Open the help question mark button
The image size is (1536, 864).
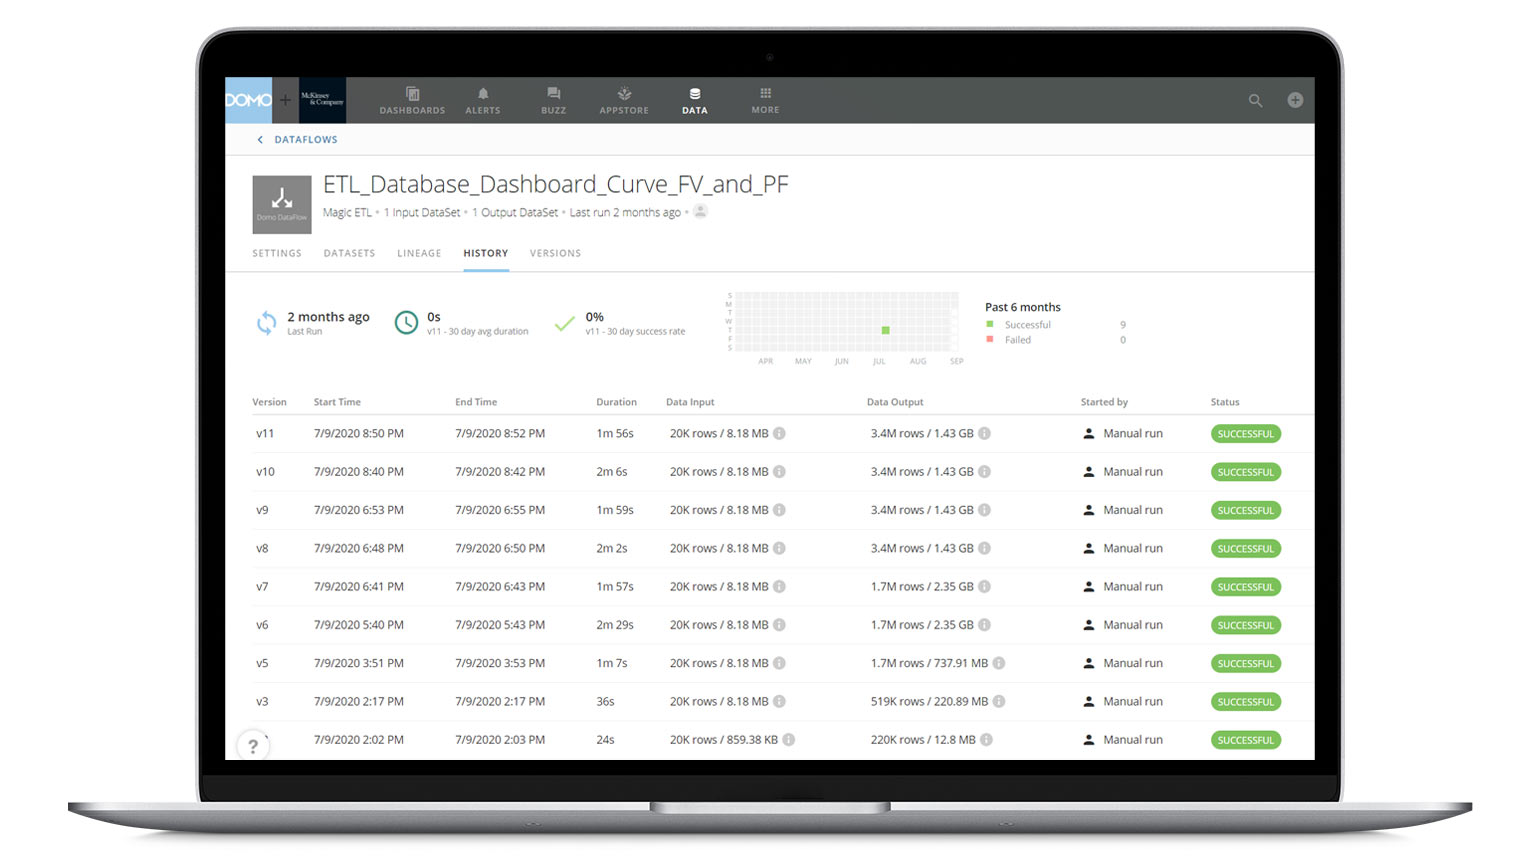(253, 745)
